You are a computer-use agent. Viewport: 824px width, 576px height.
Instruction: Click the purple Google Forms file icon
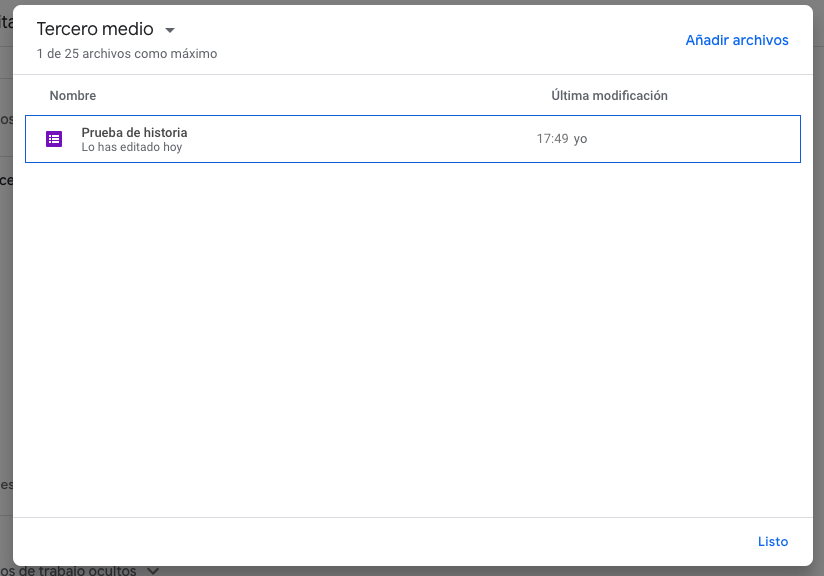pos(54,139)
